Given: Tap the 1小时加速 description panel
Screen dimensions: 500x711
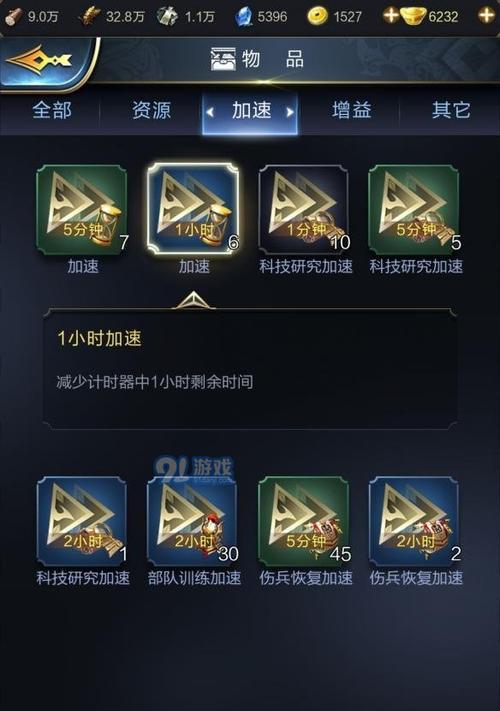Looking at the screenshot, I should click(x=250, y=369).
